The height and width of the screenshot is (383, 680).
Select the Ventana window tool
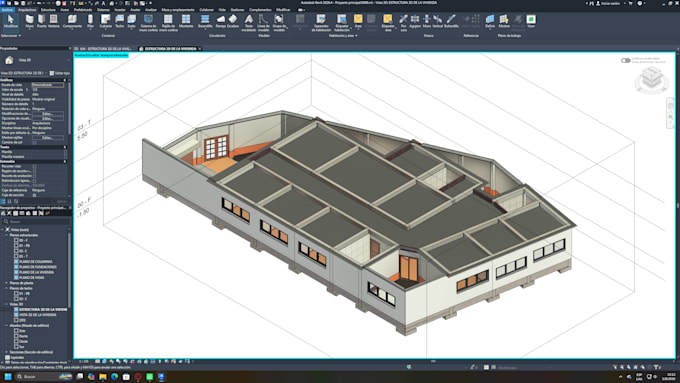(53, 21)
